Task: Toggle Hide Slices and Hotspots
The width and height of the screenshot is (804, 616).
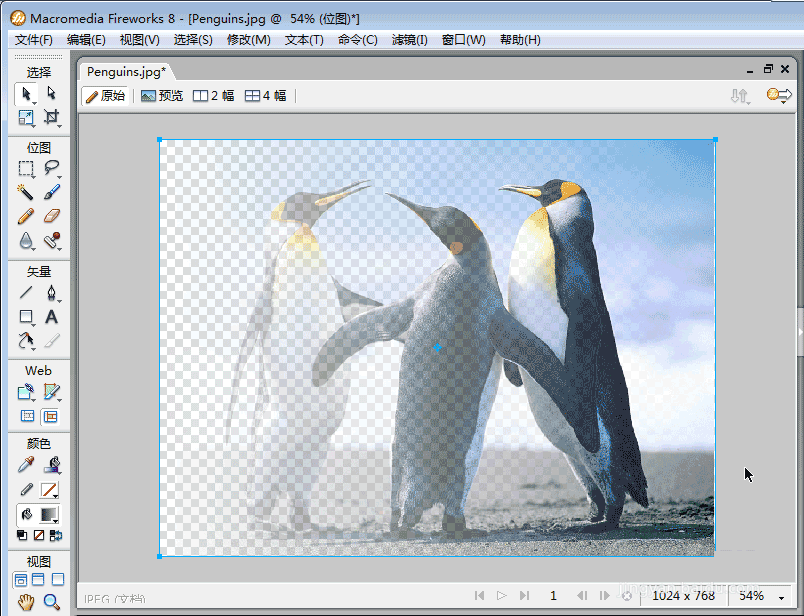Action: tap(26, 416)
